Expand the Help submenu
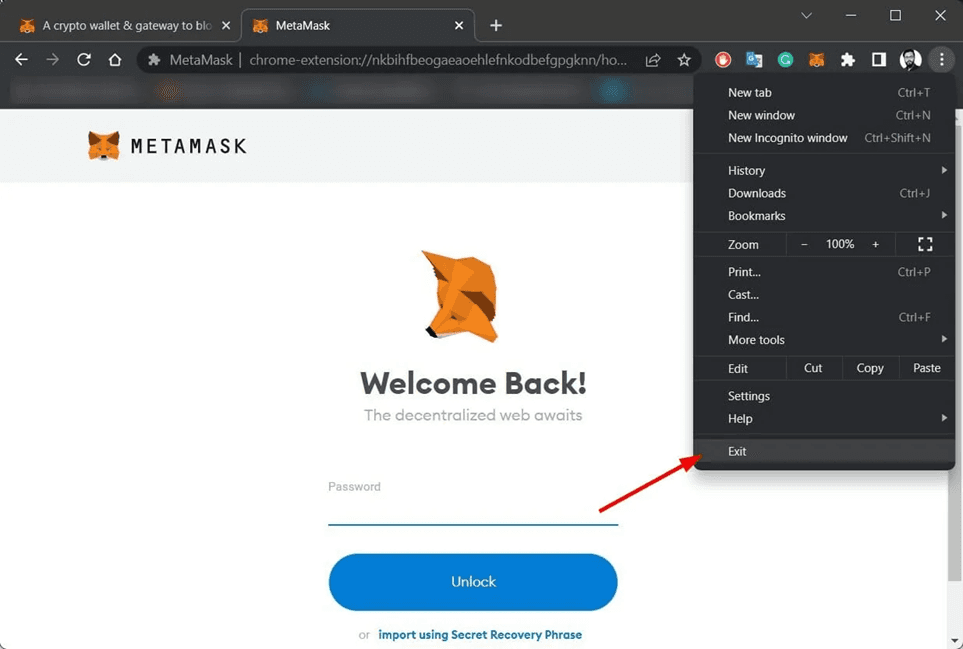963x649 pixels. pyautogui.click(x=824, y=419)
